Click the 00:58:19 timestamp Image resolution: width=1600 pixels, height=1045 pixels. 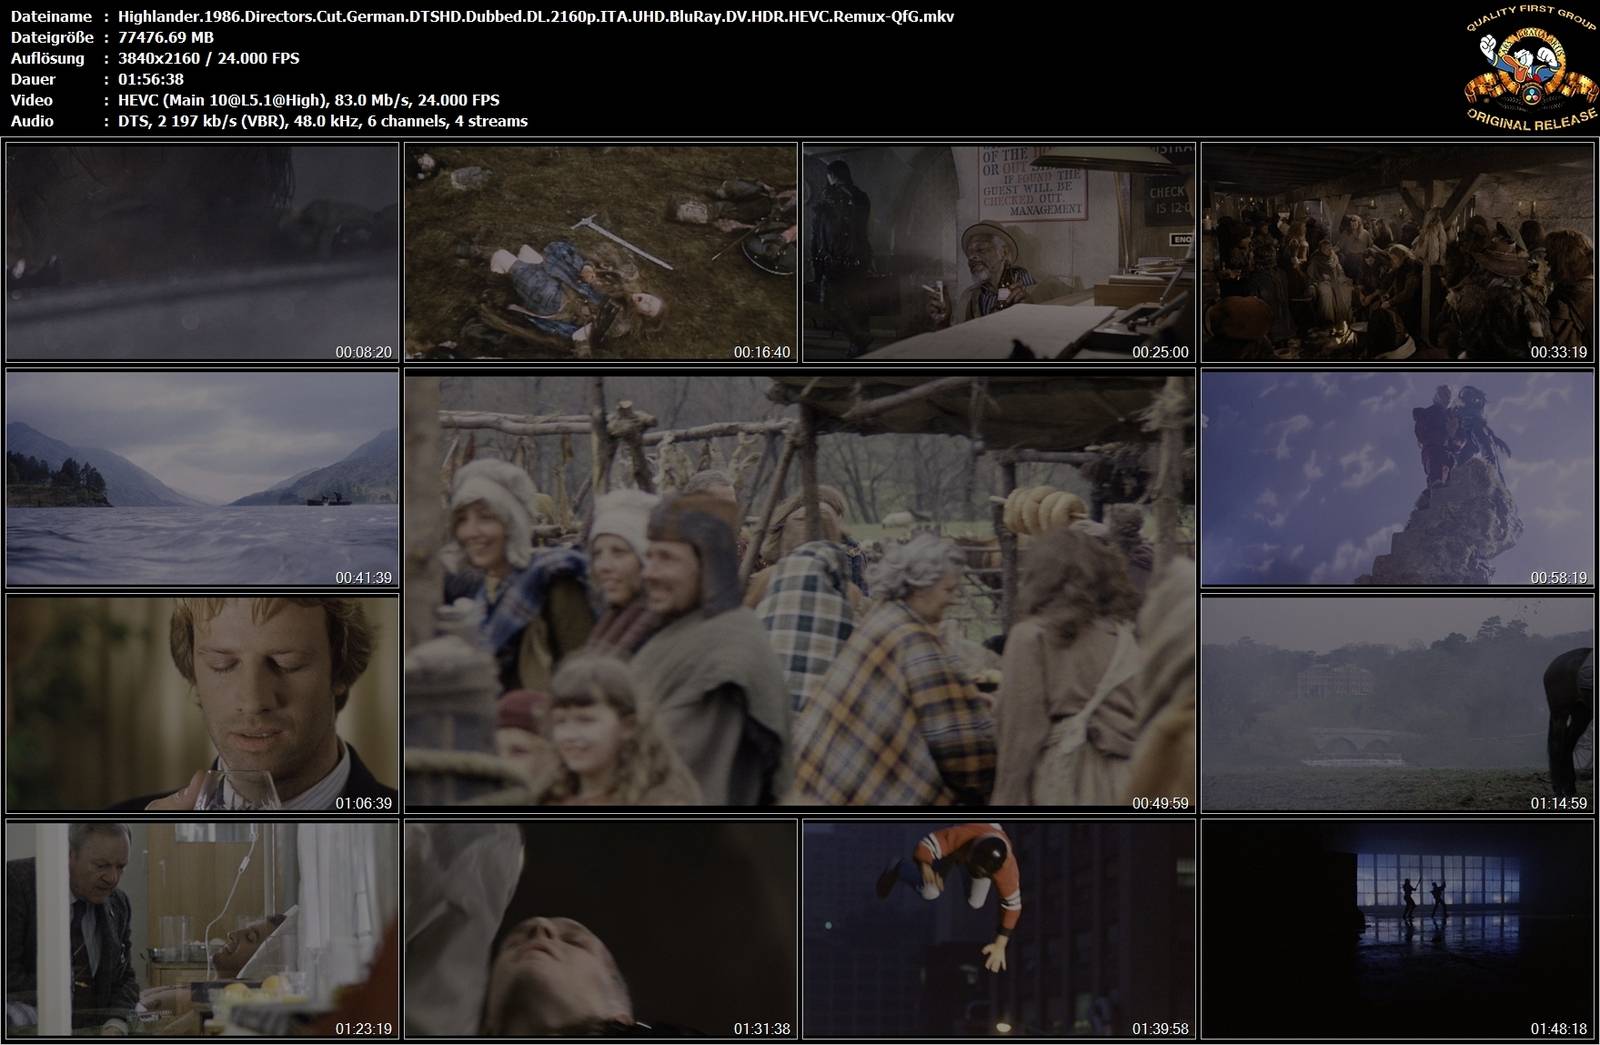tap(1559, 578)
